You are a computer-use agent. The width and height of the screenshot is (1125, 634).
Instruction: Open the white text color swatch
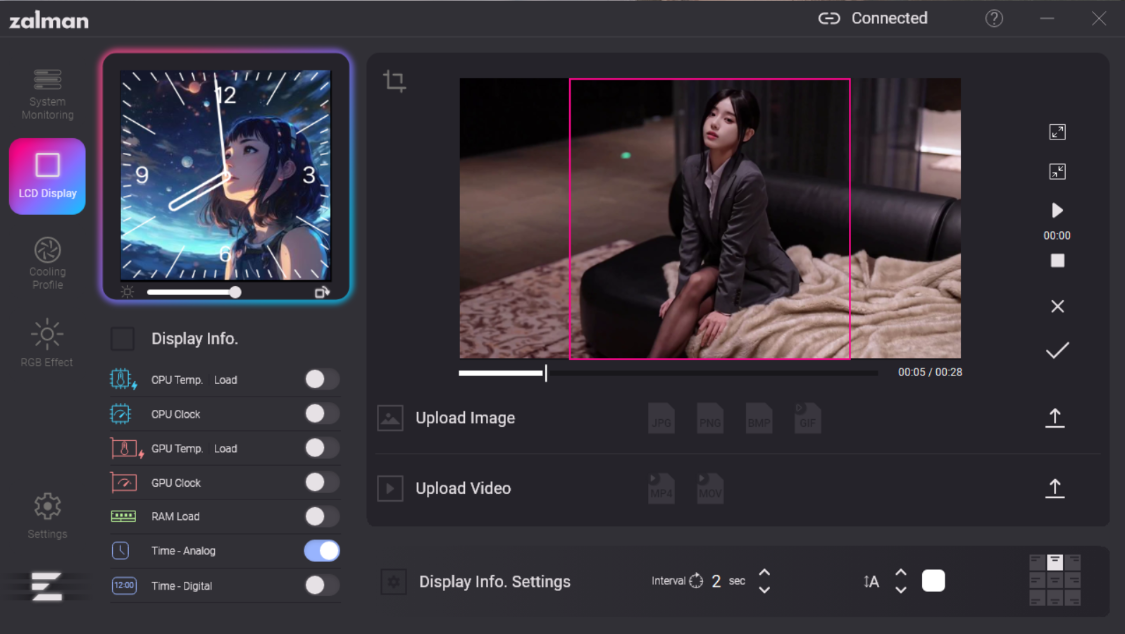pos(933,581)
